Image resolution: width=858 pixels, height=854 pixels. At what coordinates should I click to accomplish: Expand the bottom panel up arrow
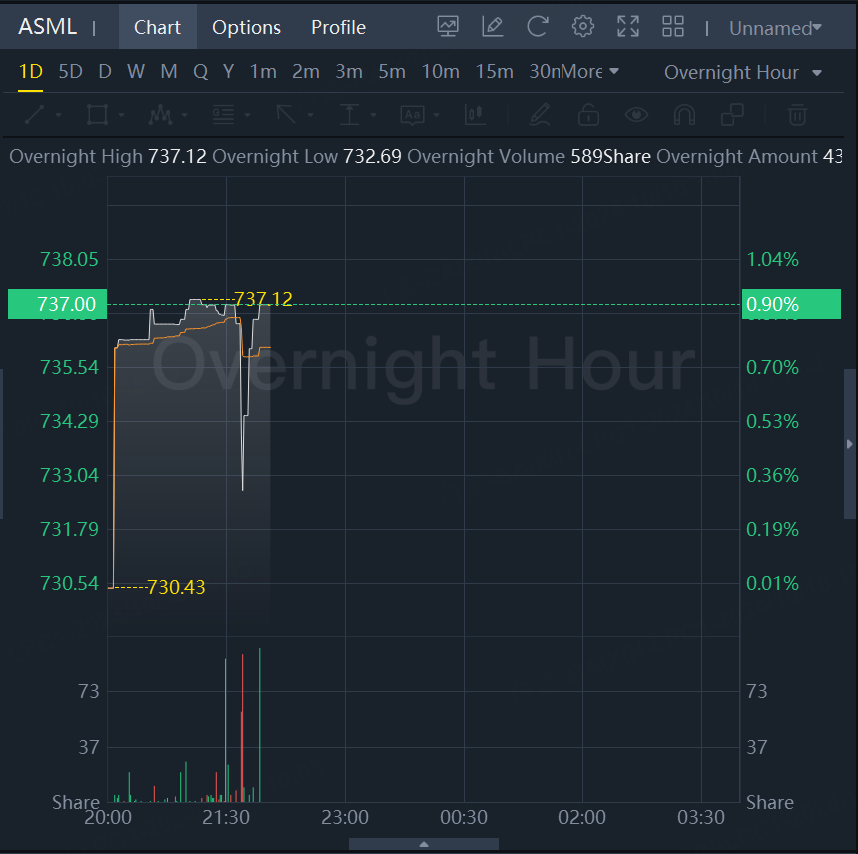click(x=424, y=844)
